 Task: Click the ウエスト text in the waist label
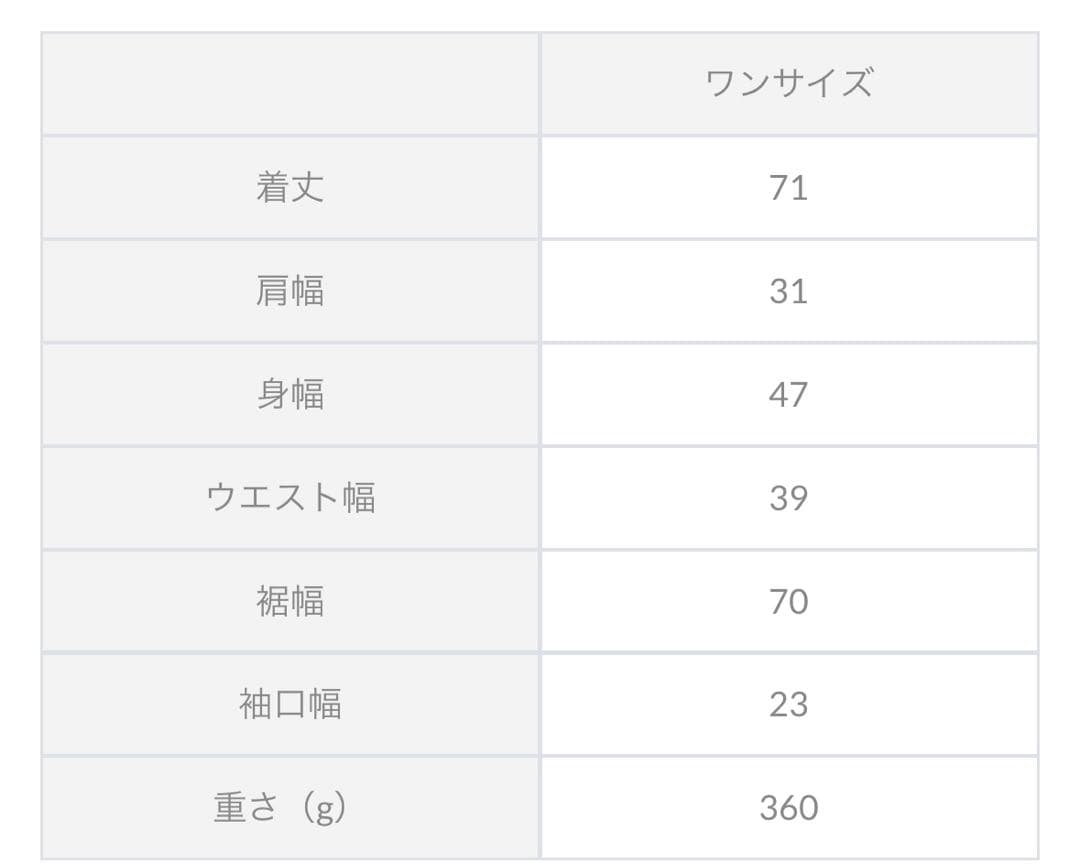(273, 497)
